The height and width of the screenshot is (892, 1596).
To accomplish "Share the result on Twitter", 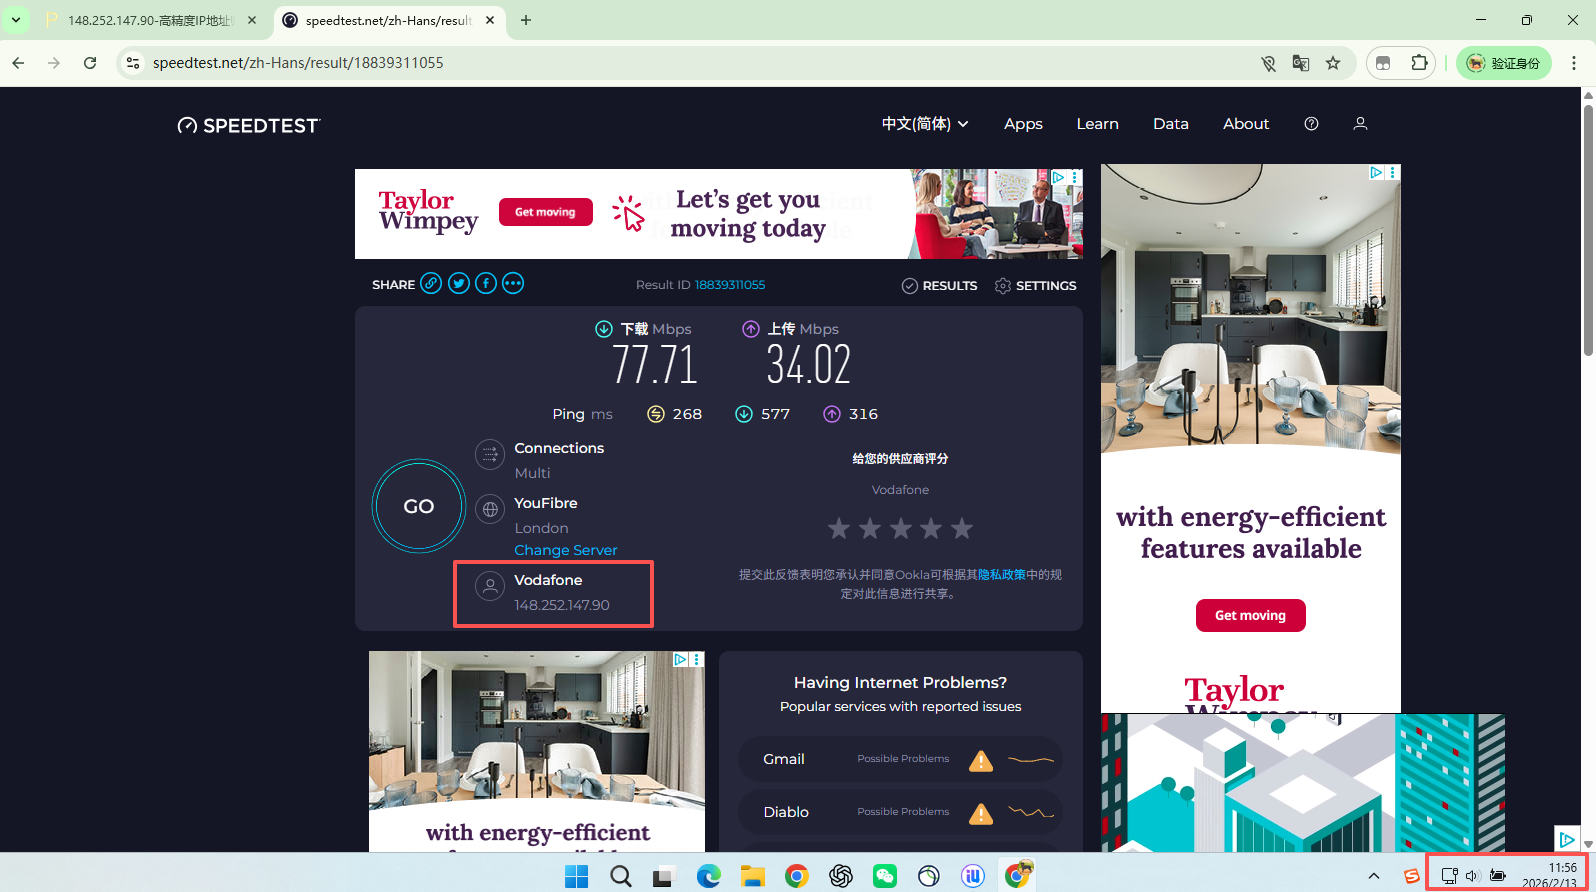I will 459,284.
